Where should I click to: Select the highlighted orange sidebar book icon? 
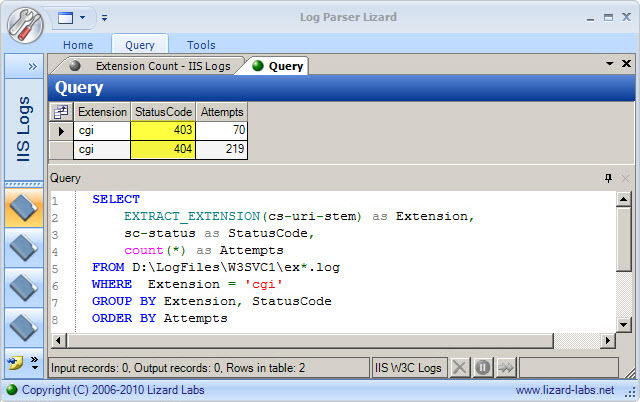coord(24,208)
